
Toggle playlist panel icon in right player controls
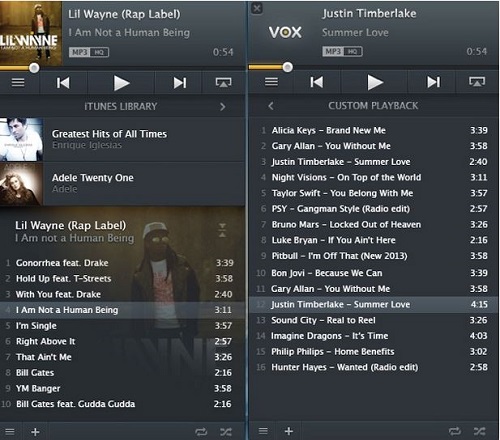[x=271, y=82]
